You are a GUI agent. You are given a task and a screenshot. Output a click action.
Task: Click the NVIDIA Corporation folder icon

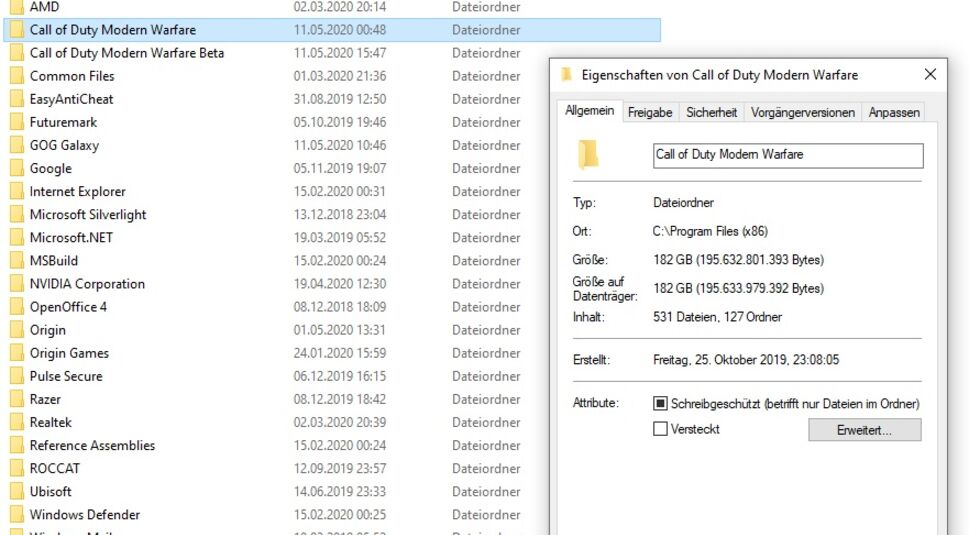[x=16, y=284]
